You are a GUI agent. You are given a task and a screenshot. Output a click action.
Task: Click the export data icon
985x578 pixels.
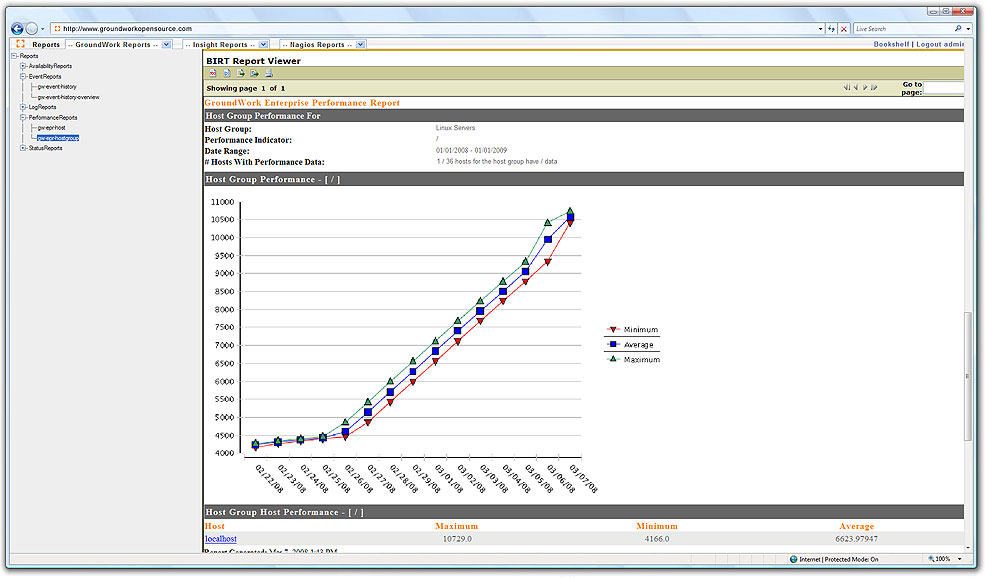point(241,74)
